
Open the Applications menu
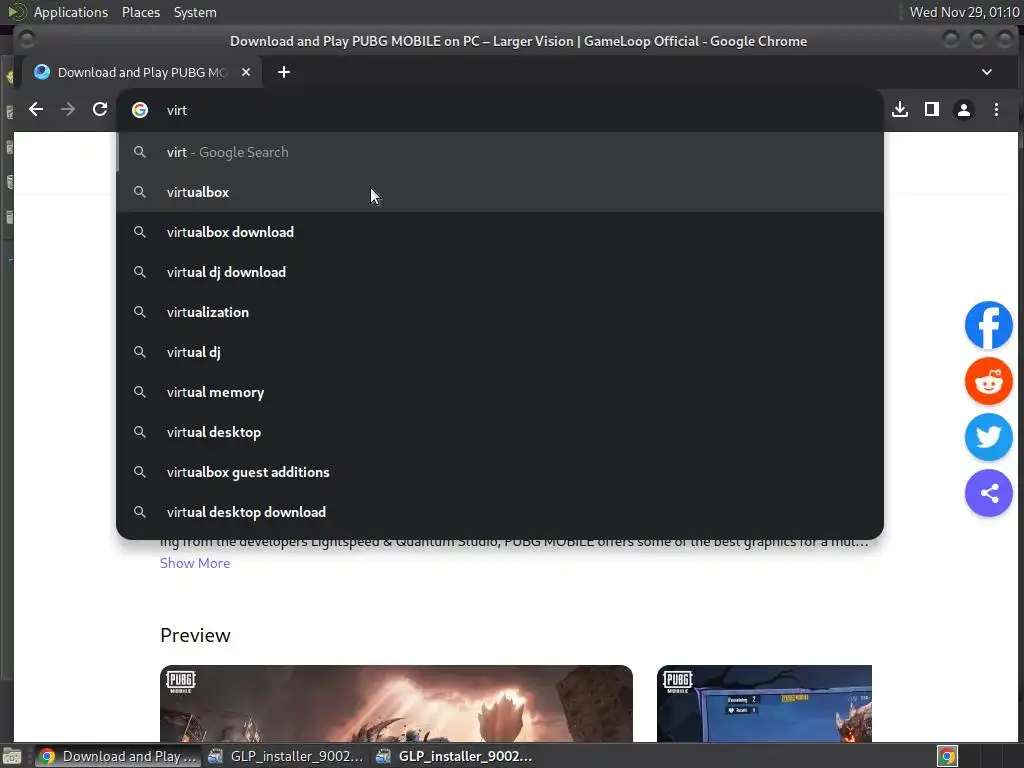tap(71, 12)
